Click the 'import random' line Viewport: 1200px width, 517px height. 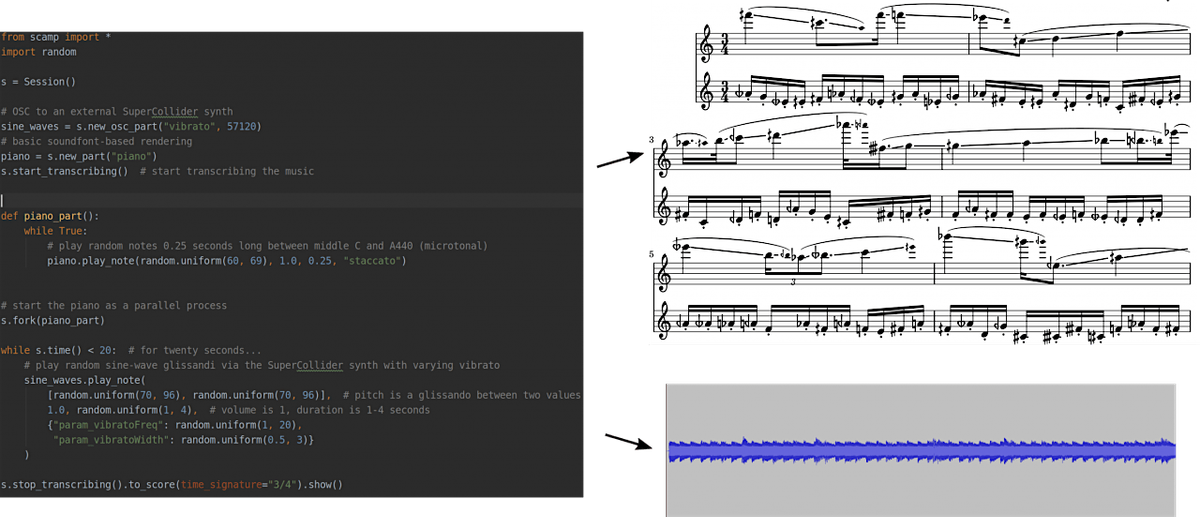pos(38,52)
